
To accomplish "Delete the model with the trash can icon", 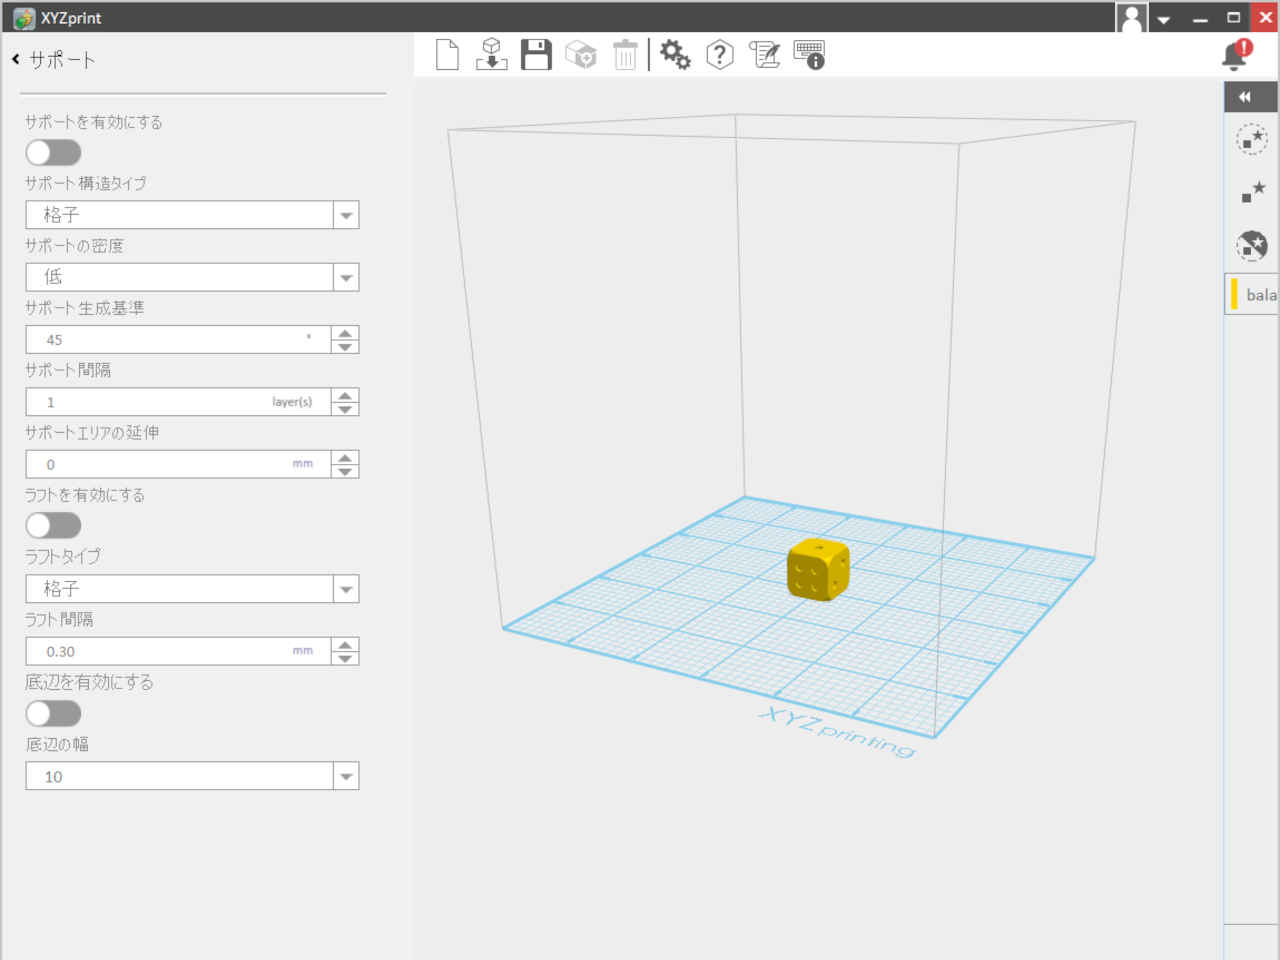I will tap(625, 55).
